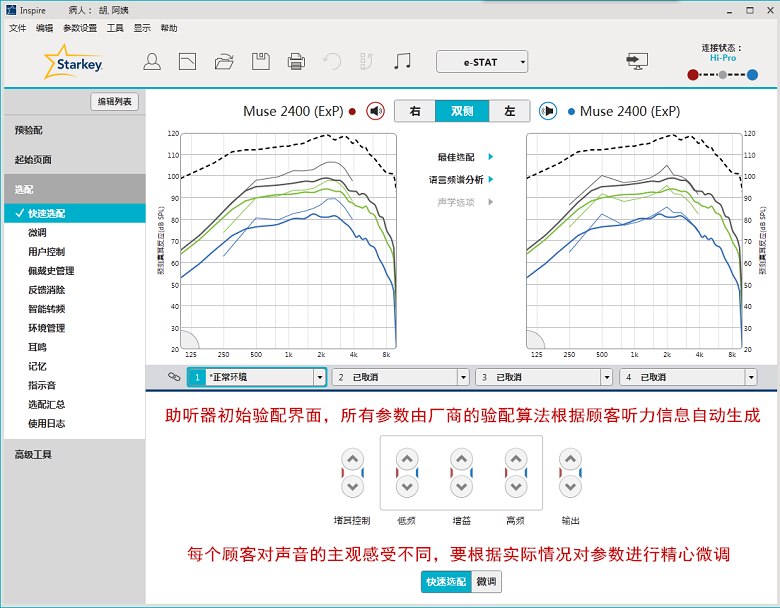This screenshot has width=780, height=608.
Task: Open the 参数设置 menu
Action: coord(80,28)
